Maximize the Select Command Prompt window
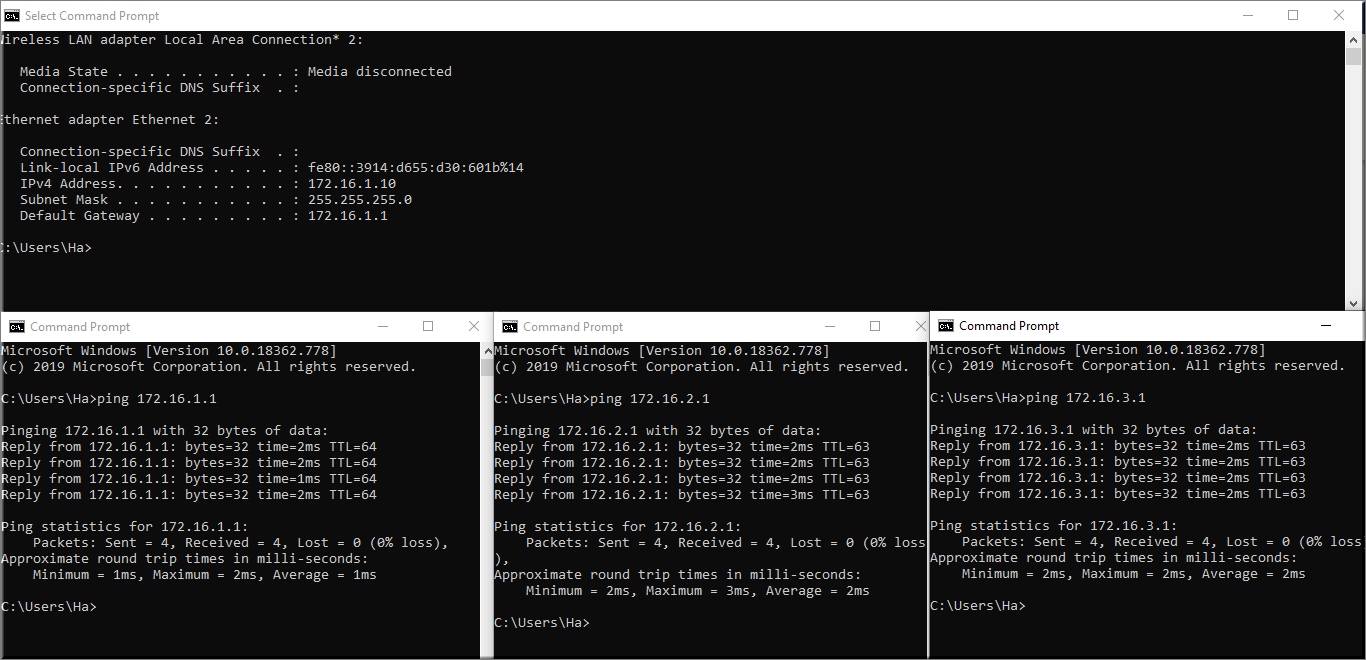Image resolution: width=1366 pixels, height=660 pixels. pos(1293,16)
